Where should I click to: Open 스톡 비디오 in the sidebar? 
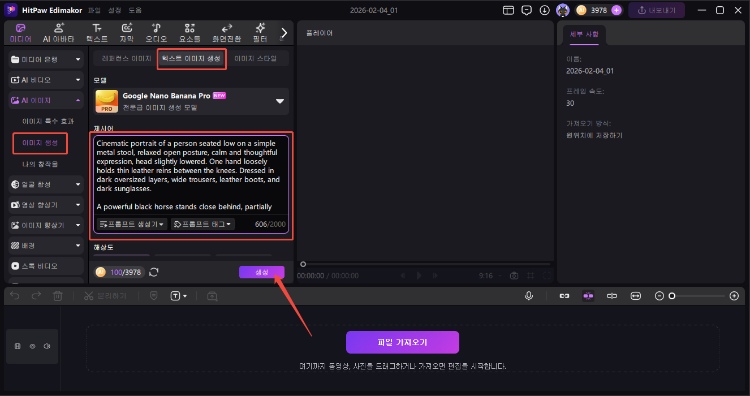pyautogui.click(x=46, y=266)
